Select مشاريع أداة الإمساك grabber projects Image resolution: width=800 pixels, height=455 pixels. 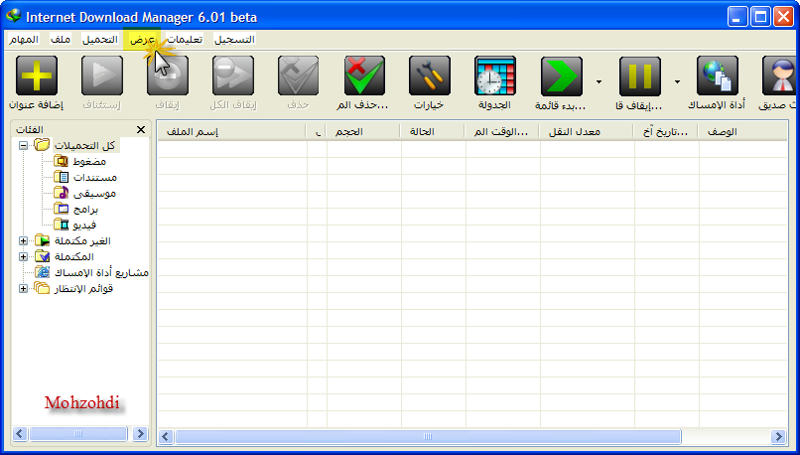coord(101,272)
